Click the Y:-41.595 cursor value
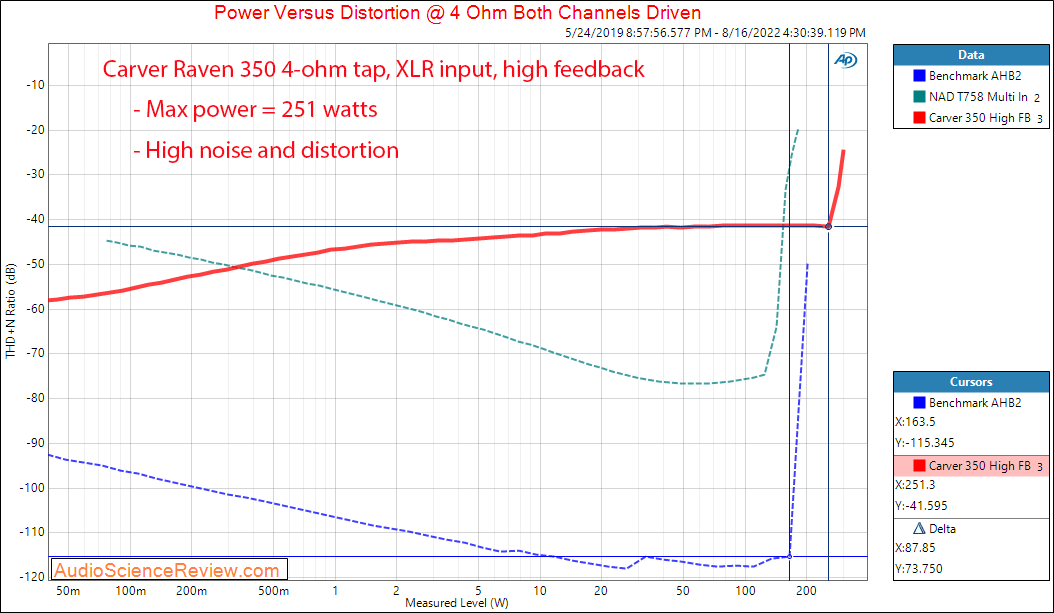1054x613 pixels. [922, 505]
